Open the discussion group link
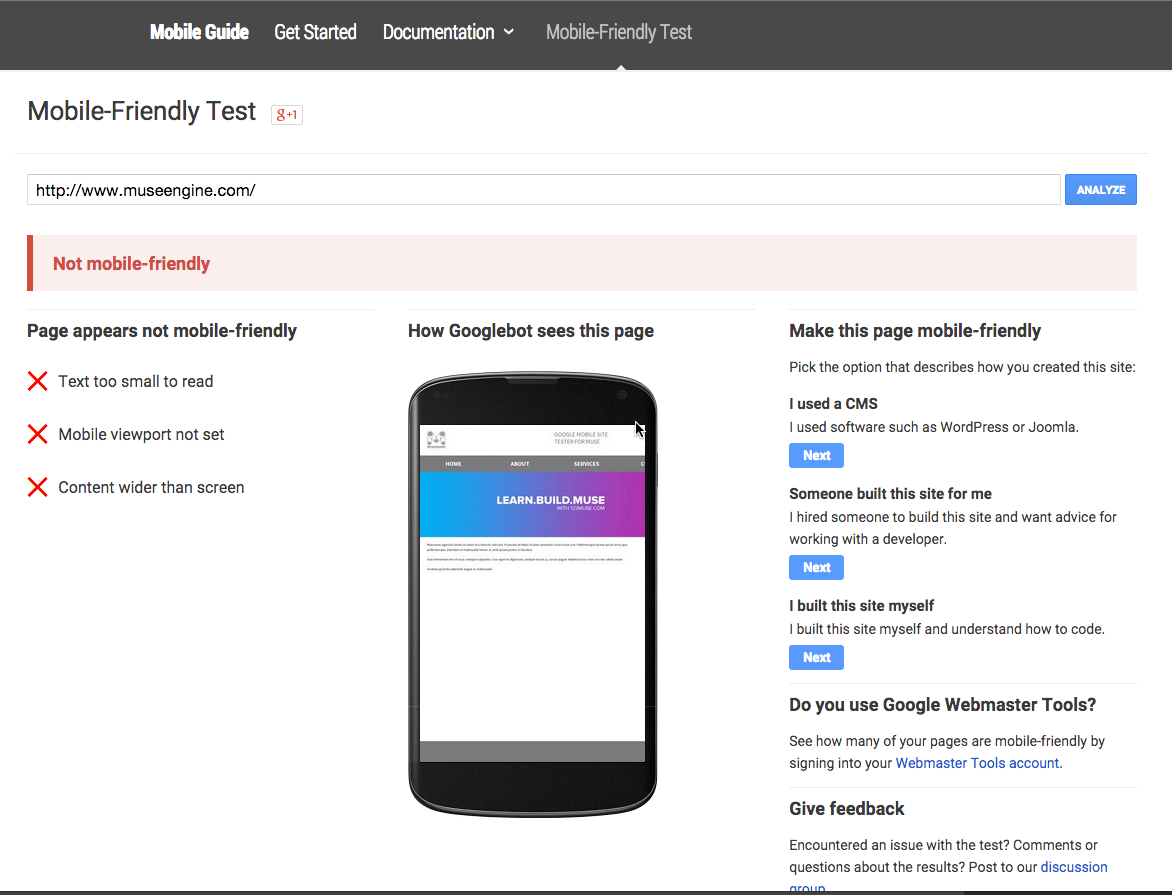The height and width of the screenshot is (895, 1172). coord(1074,867)
